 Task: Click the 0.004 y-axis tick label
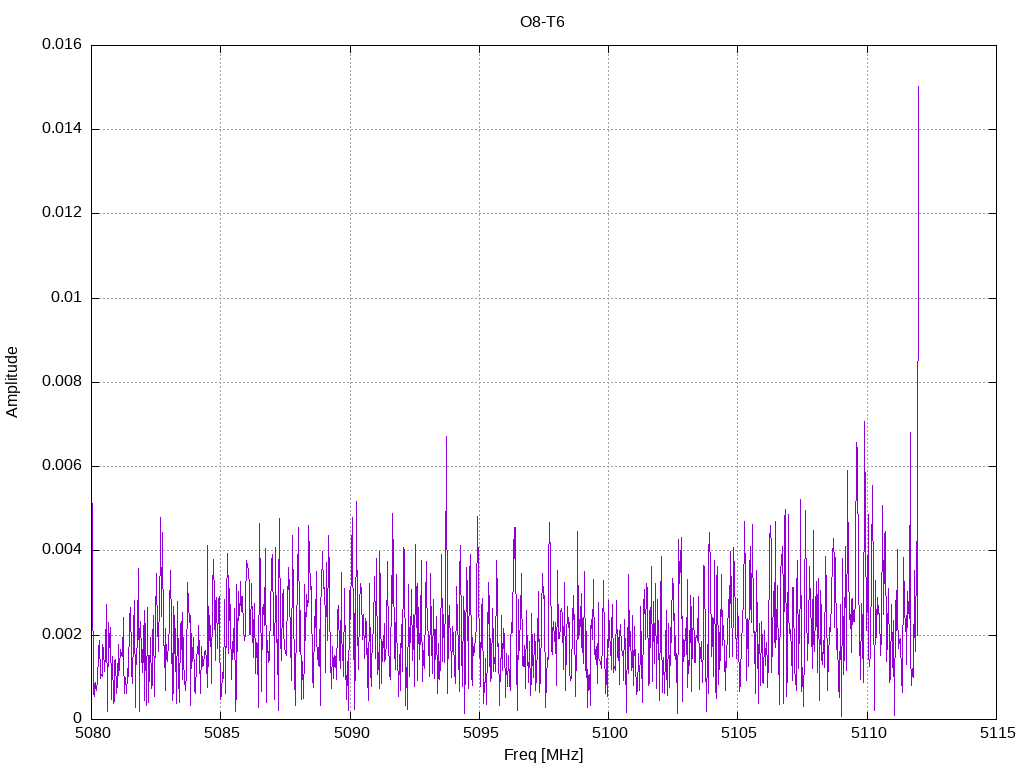click(x=62, y=550)
